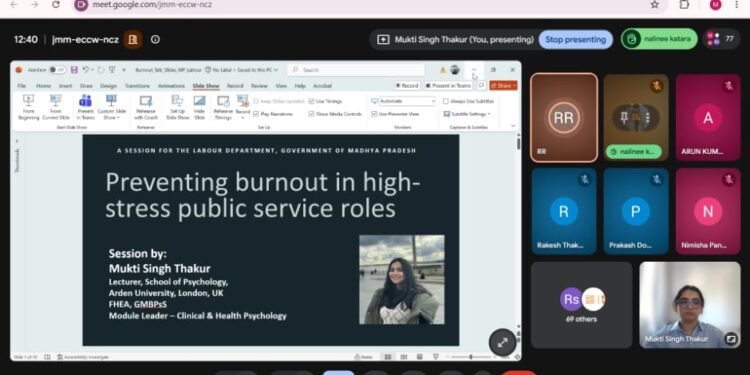Image resolution: width=750 pixels, height=375 pixels.
Task: Select the Rakesh Thakur participant tile
Action: point(564,211)
